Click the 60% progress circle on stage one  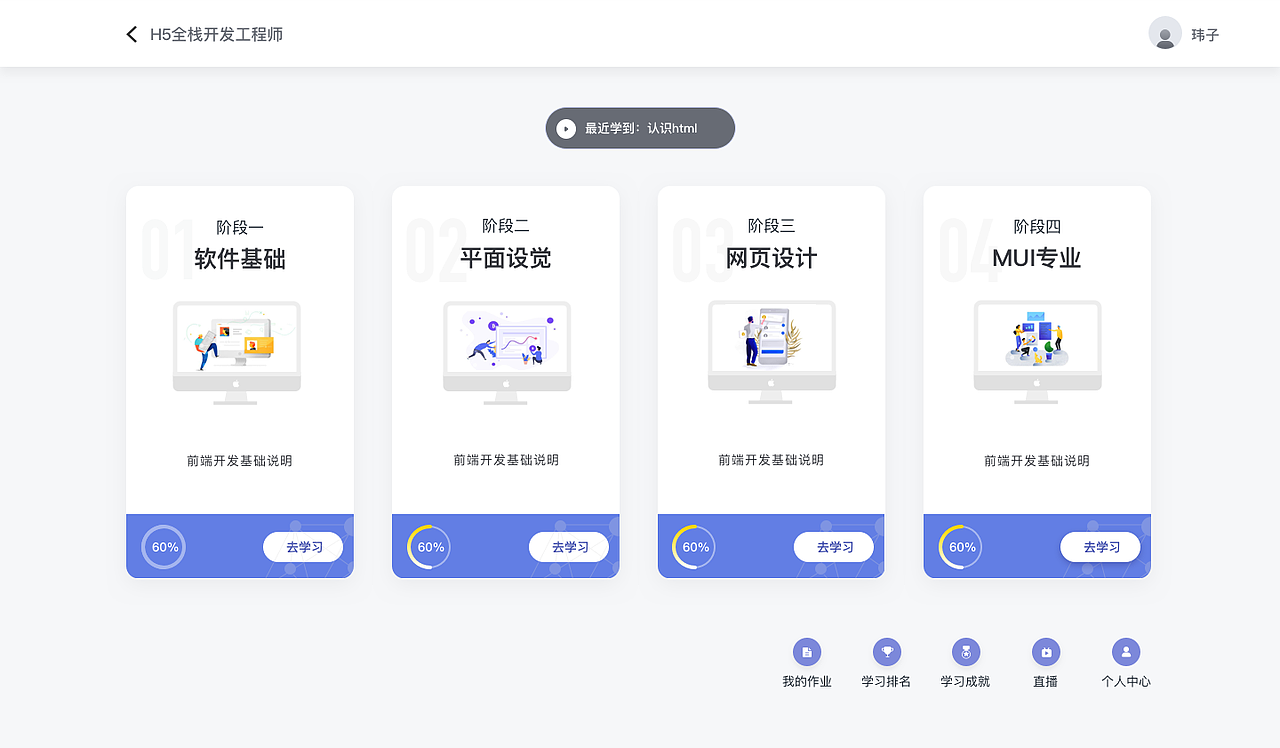coord(163,547)
